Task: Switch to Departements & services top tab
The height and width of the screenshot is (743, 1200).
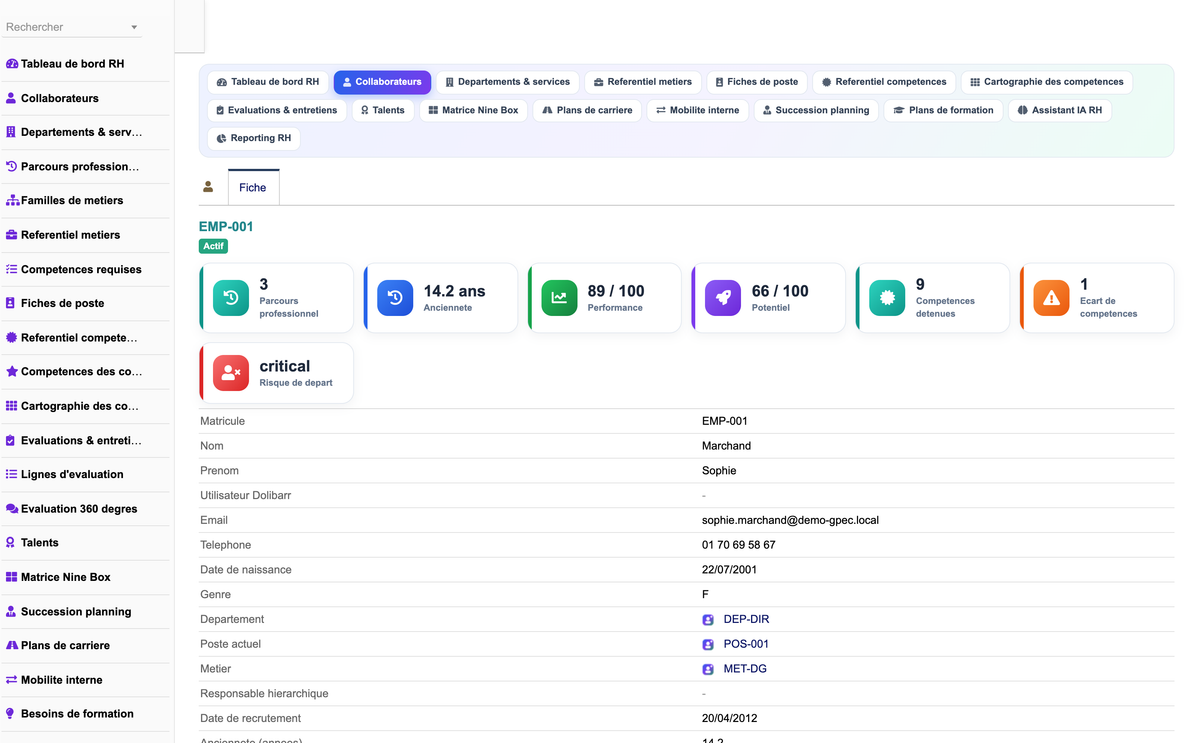Action: click(x=508, y=82)
